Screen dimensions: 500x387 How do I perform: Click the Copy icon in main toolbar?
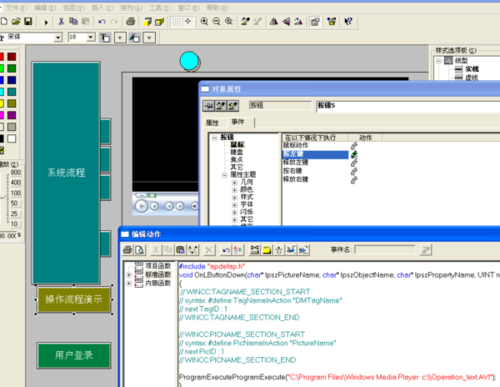(73, 22)
